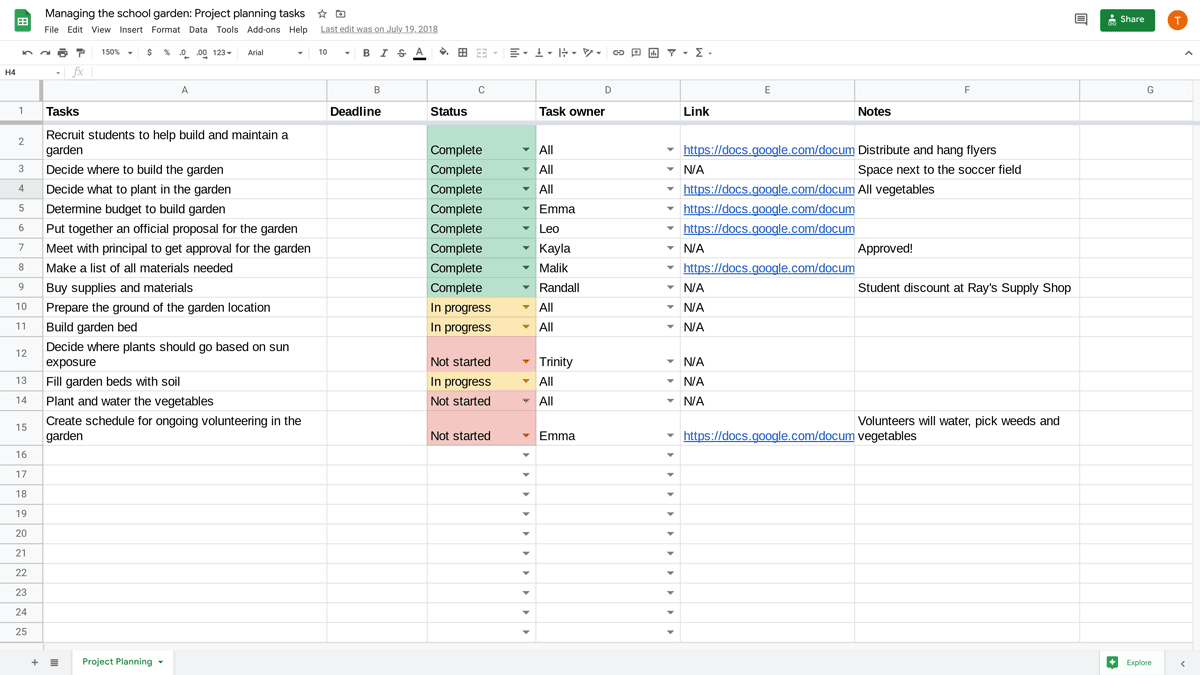This screenshot has width=1200, height=675.
Task: Open the Data menu
Action: 198,30
